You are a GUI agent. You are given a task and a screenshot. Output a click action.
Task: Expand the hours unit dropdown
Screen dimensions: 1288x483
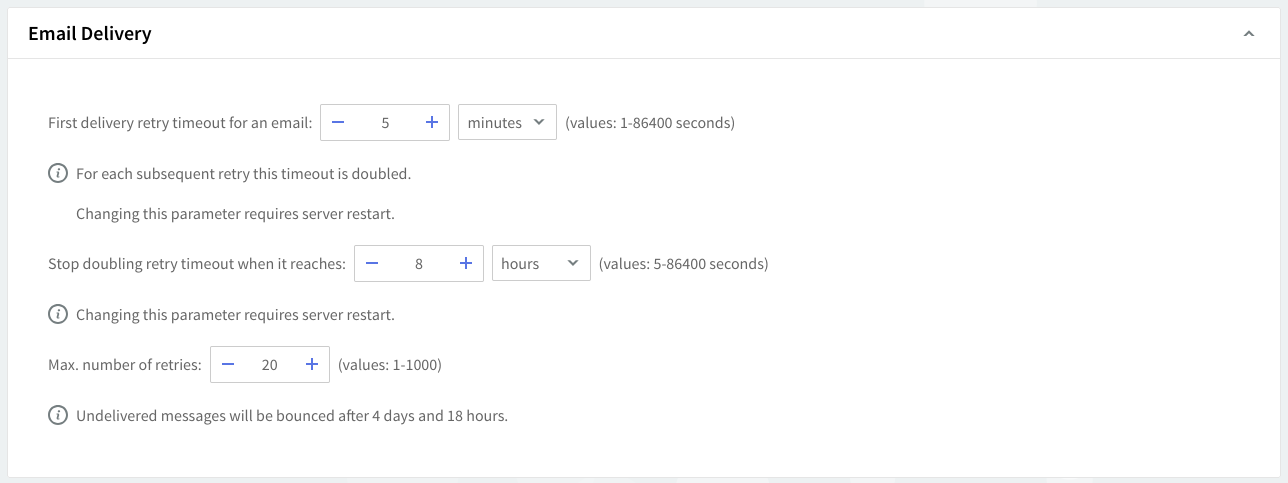point(540,264)
